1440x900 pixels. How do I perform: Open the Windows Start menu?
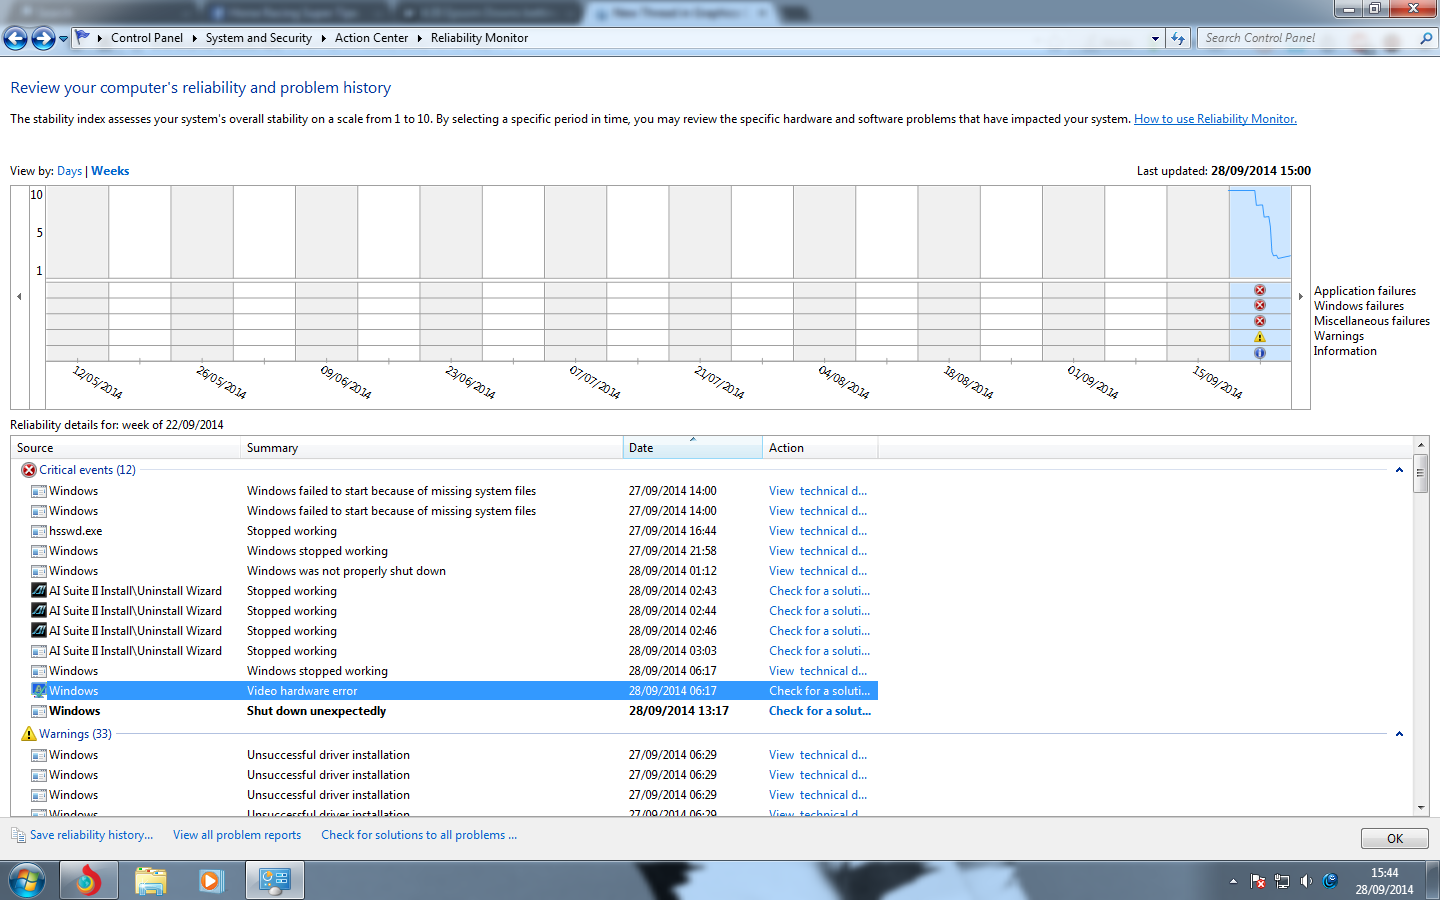[27, 881]
